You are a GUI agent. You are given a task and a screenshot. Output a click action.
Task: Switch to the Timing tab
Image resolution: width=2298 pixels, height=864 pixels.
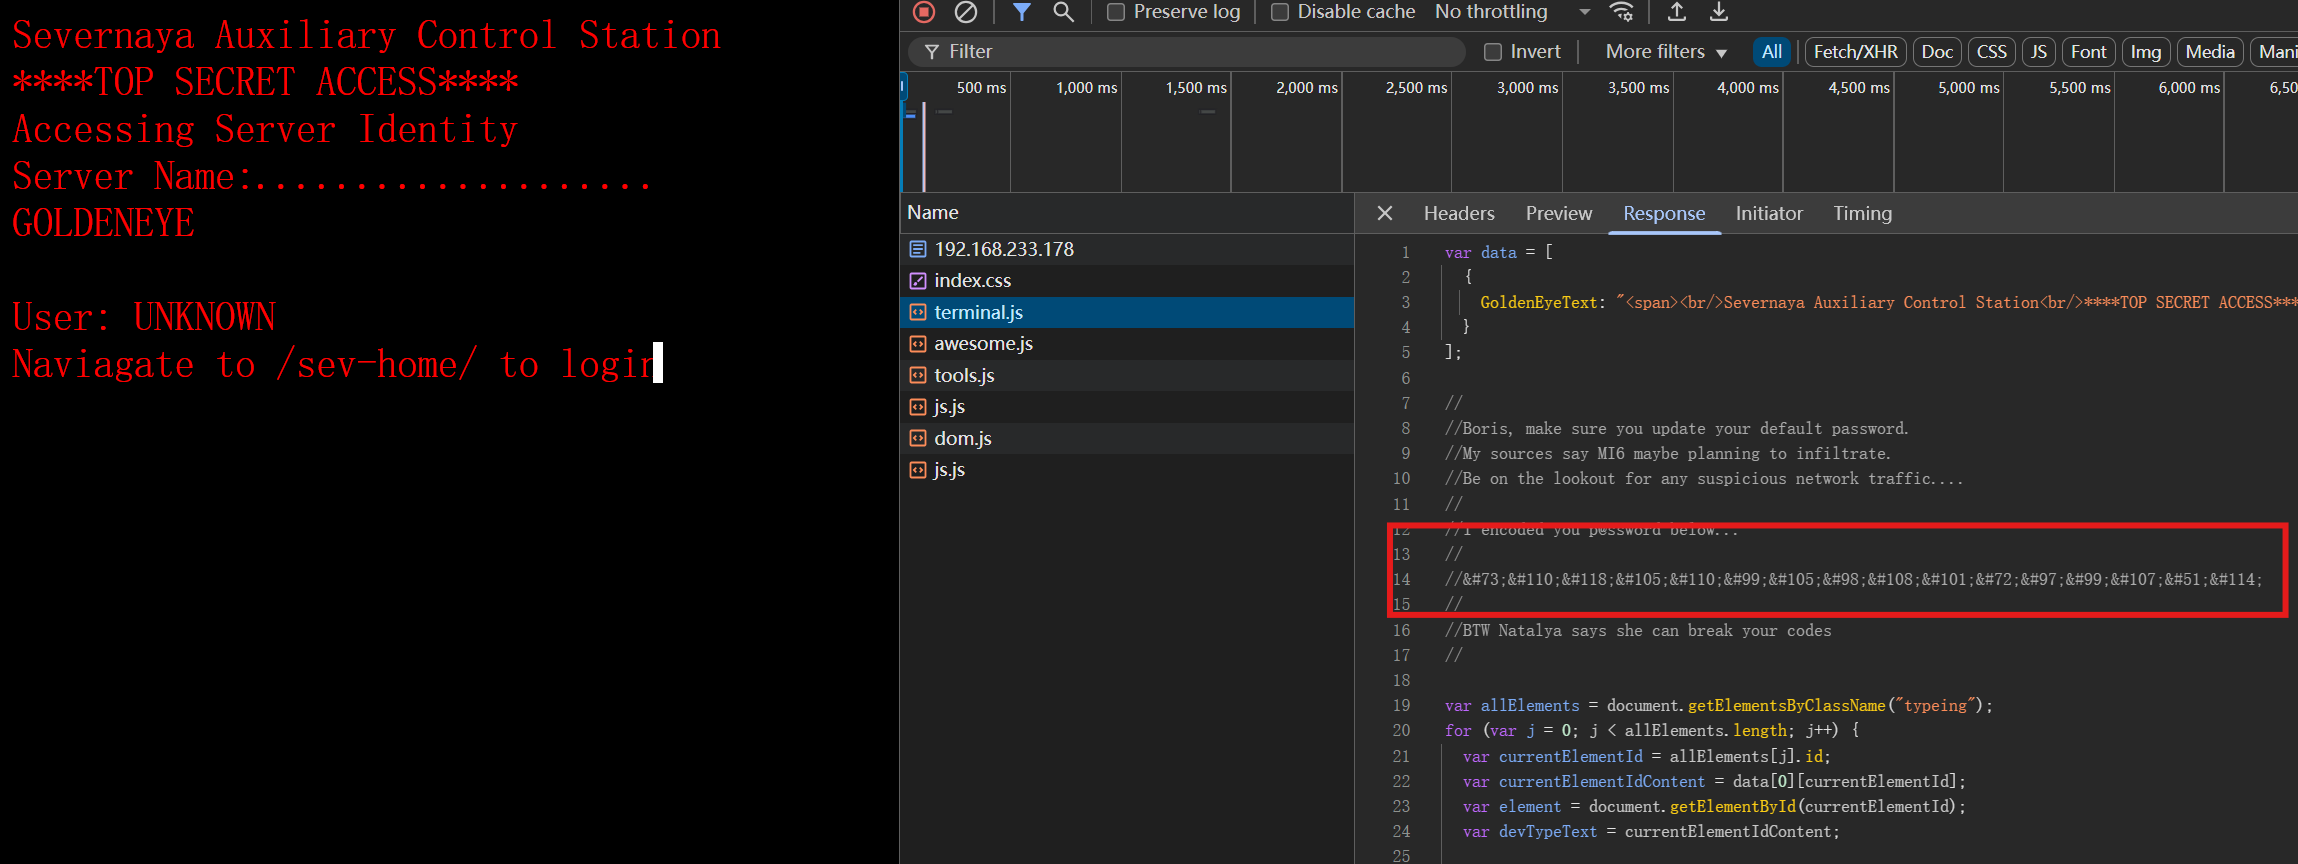tap(1862, 213)
